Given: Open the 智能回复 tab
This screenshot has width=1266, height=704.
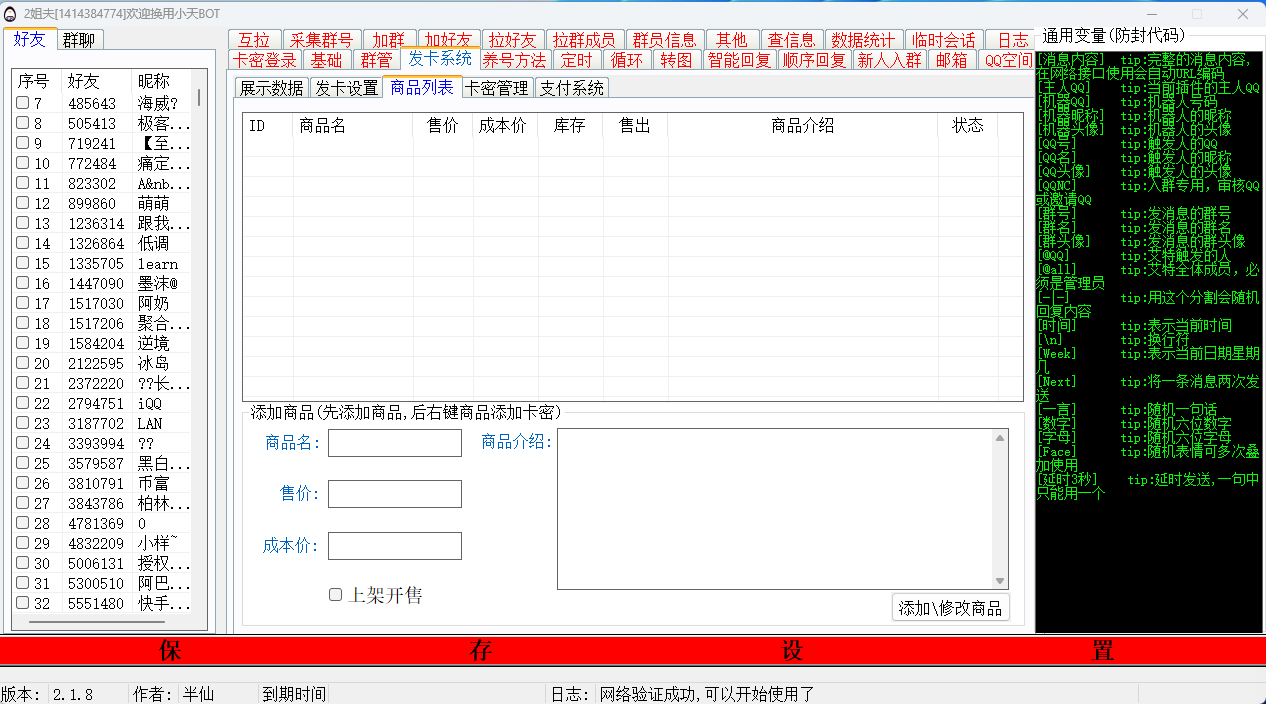Looking at the screenshot, I should (738, 60).
